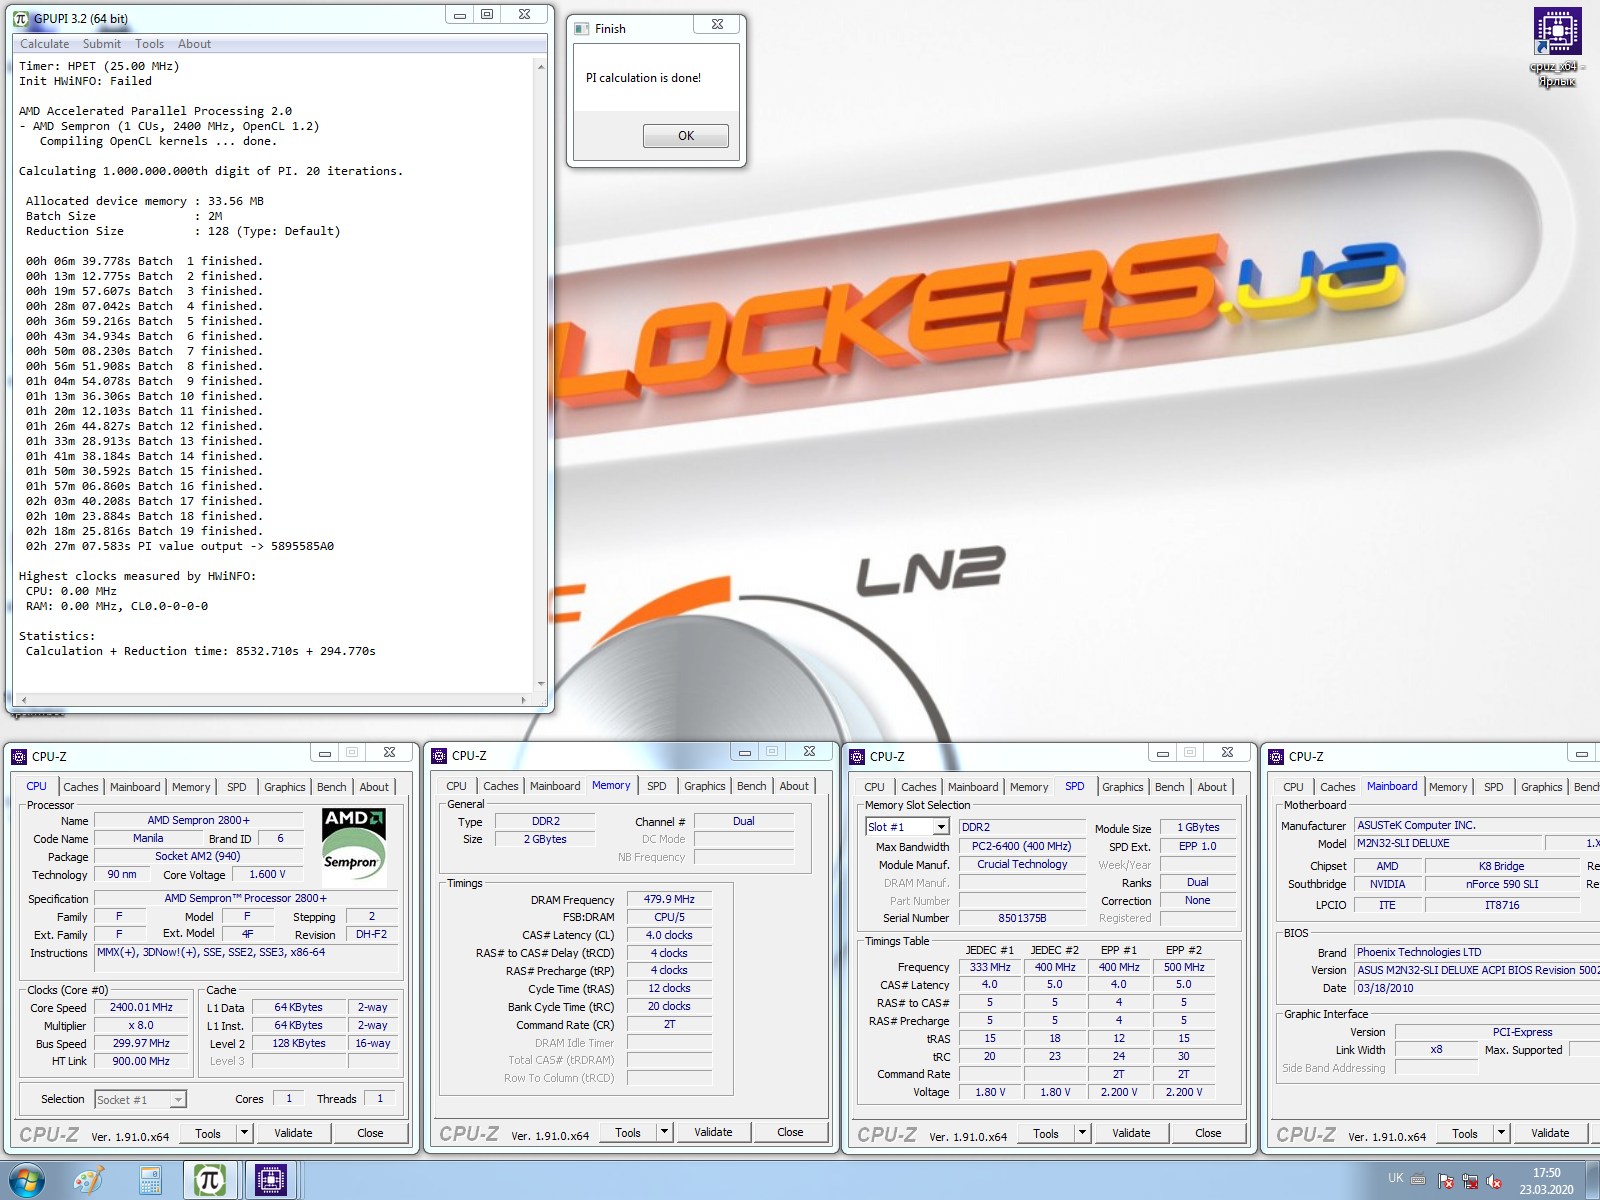Viewport: 1600px width, 1200px height.
Task: Click Max Bandwidth PC2-6400 field
Action: point(1022,846)
